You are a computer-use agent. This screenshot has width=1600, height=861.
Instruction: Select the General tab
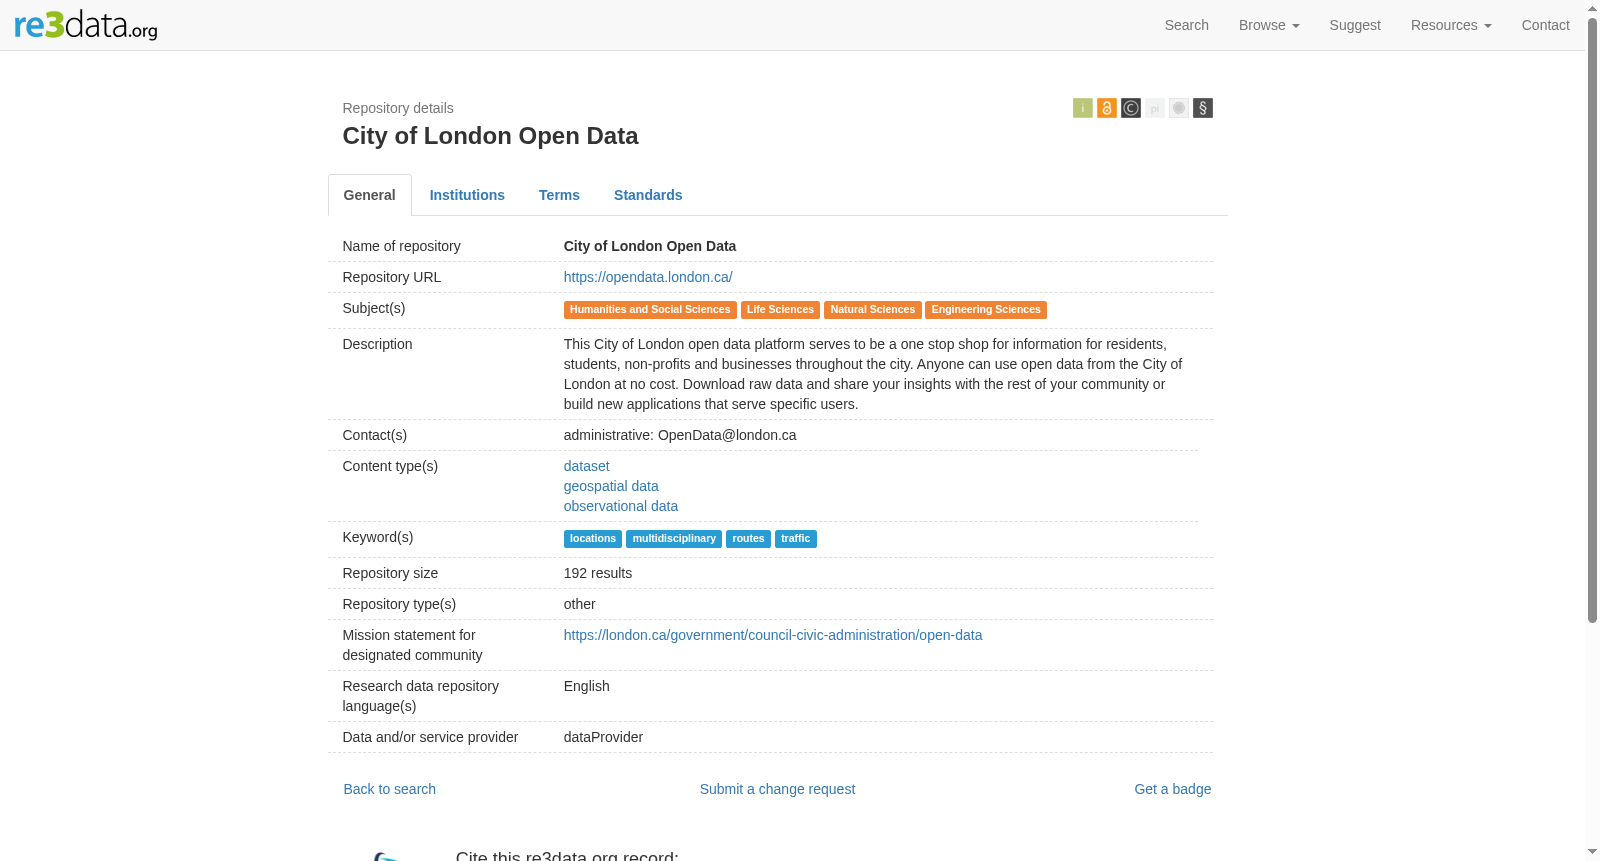coord(370,195)
